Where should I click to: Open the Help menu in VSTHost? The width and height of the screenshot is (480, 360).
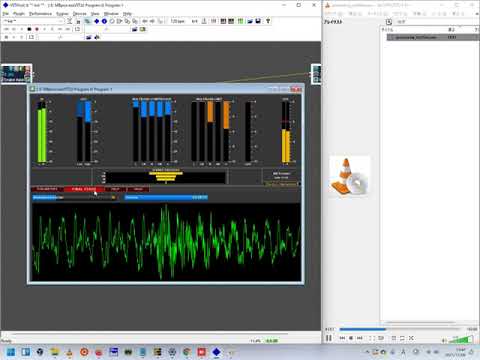pos(127,14)
